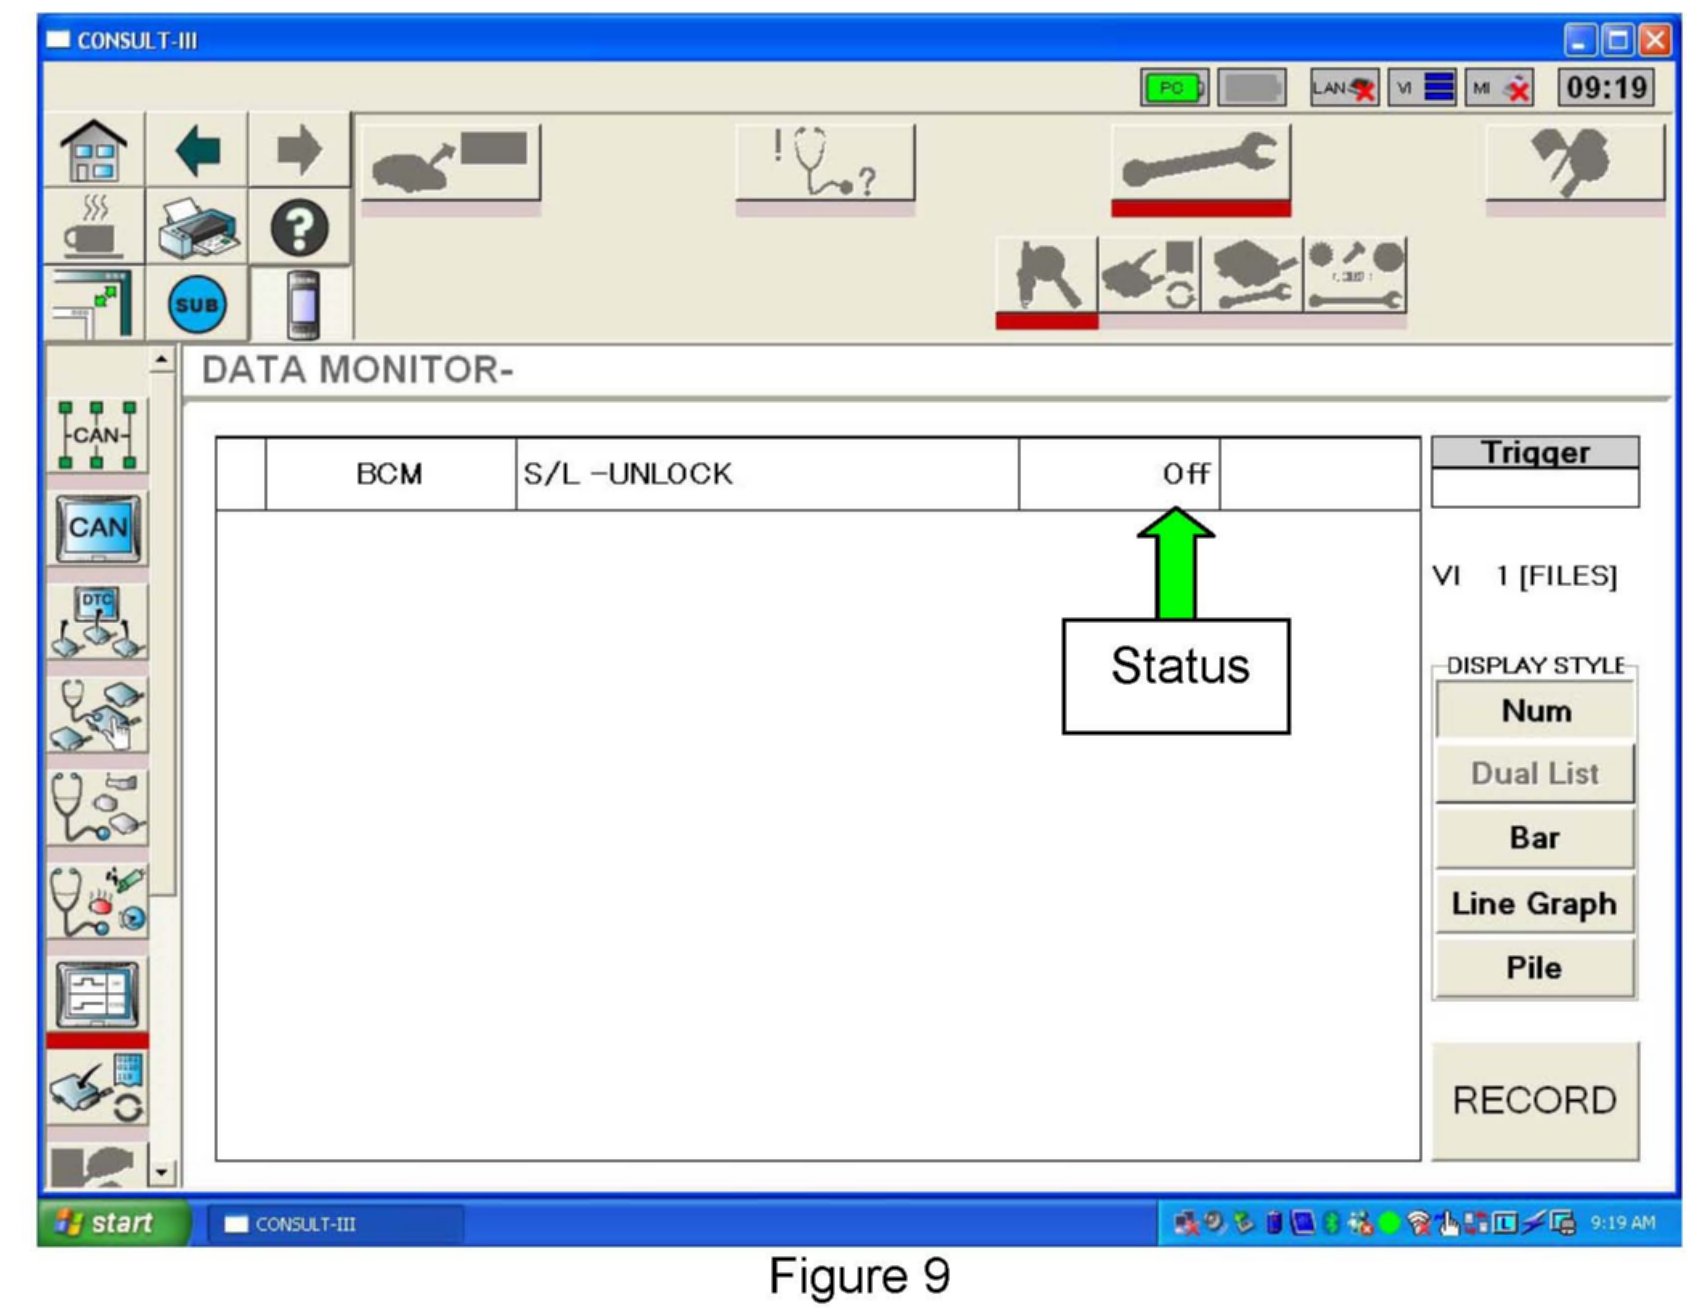Click the BCM cell in data row
This screenshot has width=1705, height=1315.
390,474
